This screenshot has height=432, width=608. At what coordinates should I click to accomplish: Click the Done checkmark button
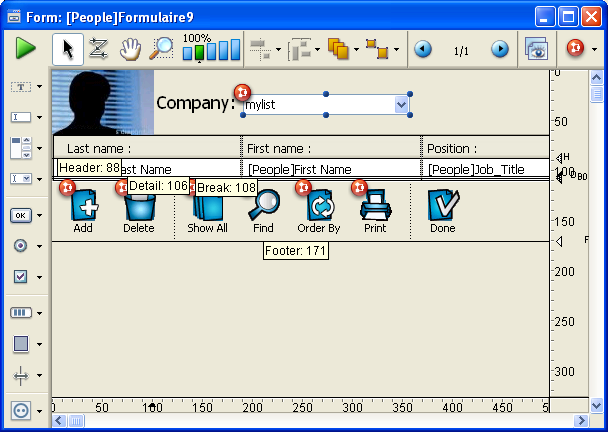442,205
